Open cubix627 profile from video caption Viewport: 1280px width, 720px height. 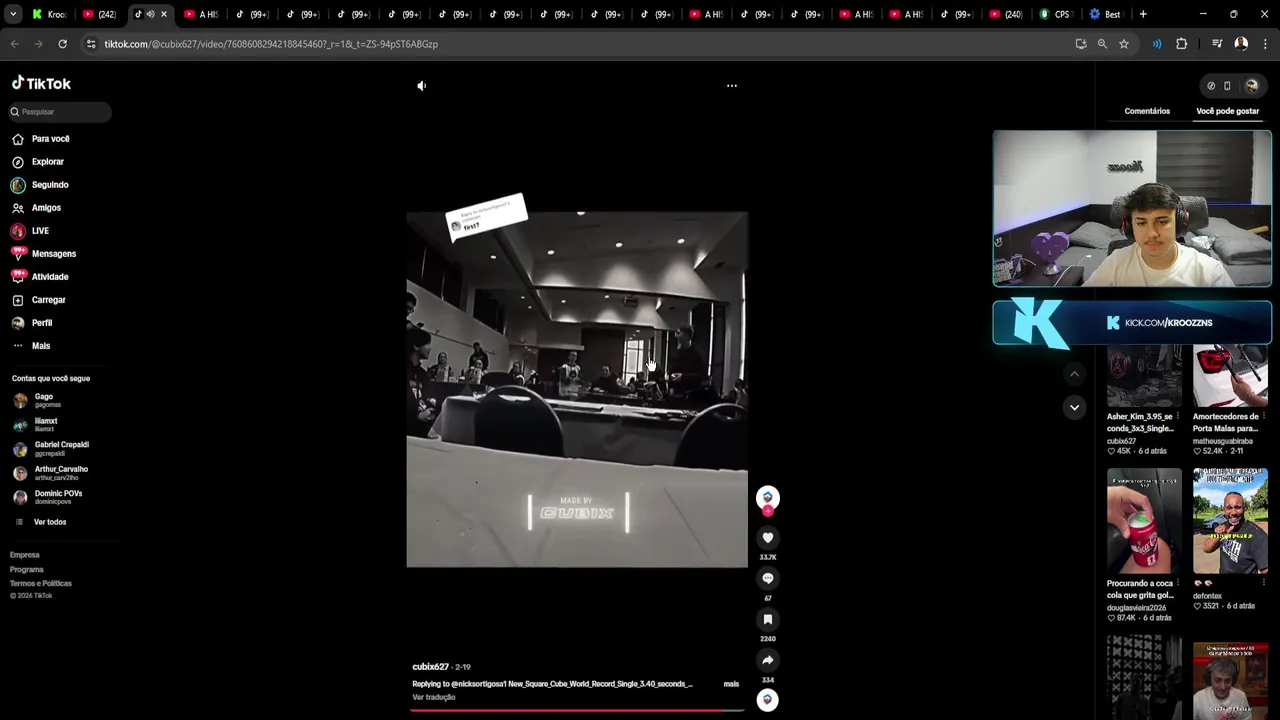(x=430, y=667)
